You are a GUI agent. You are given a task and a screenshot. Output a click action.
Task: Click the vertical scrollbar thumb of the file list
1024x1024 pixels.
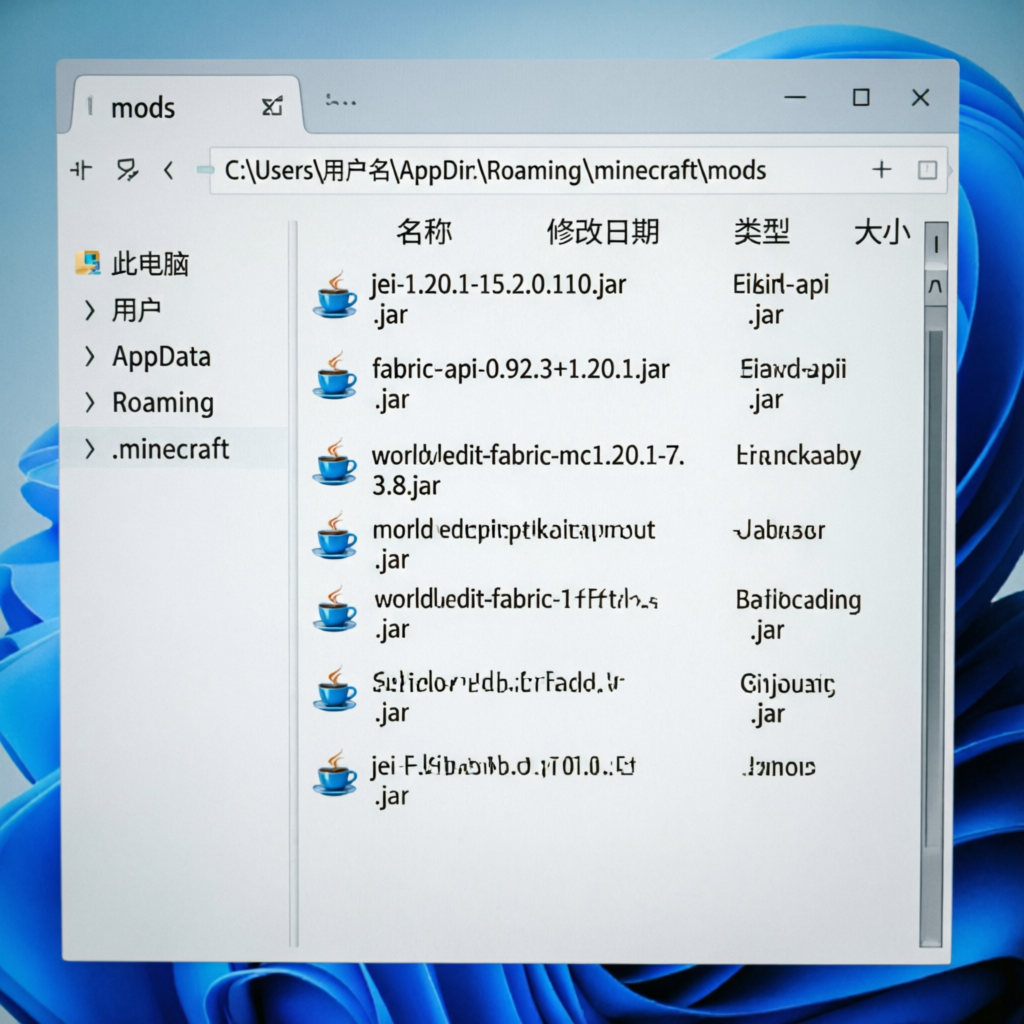(935, 588)
